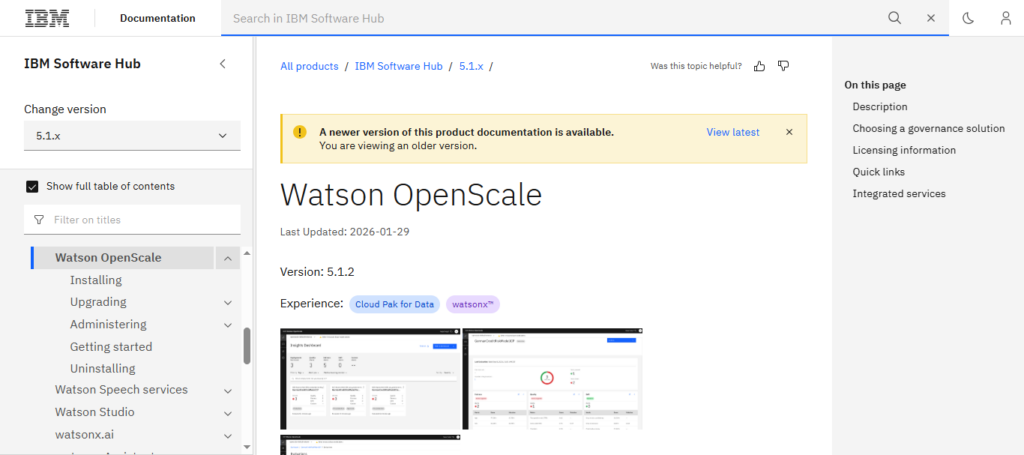Click the Filter on titles field
The height and width of the screenshot is (455, 1024).
click(x=133, y=220)
